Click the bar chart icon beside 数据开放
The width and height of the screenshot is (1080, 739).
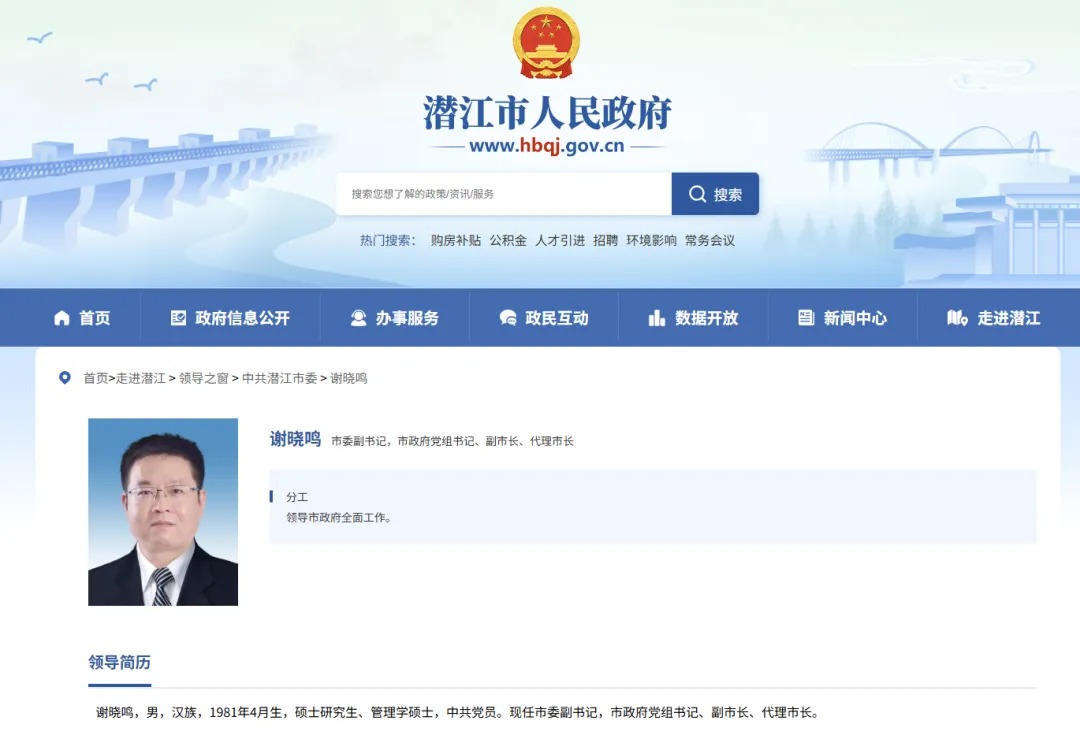pyautogui.click(x=656, y=318)
